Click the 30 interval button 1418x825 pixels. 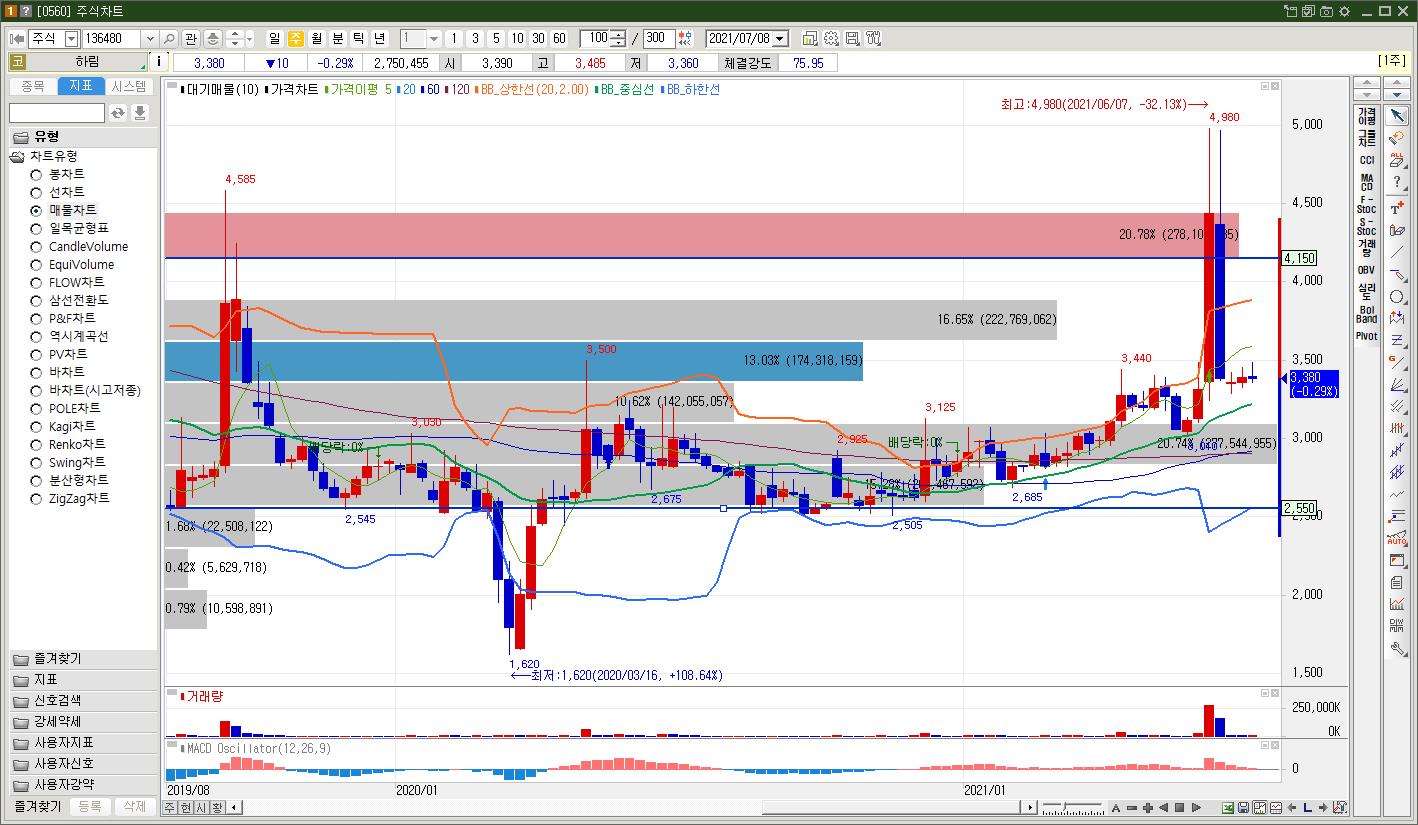tap(538, 39)
